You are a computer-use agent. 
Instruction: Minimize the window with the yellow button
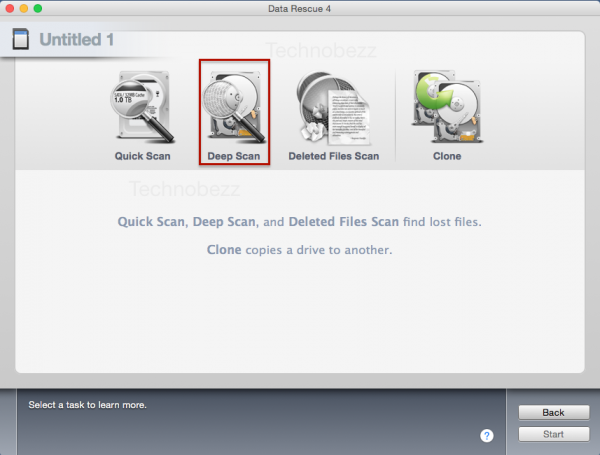click(x=24, y=8)
